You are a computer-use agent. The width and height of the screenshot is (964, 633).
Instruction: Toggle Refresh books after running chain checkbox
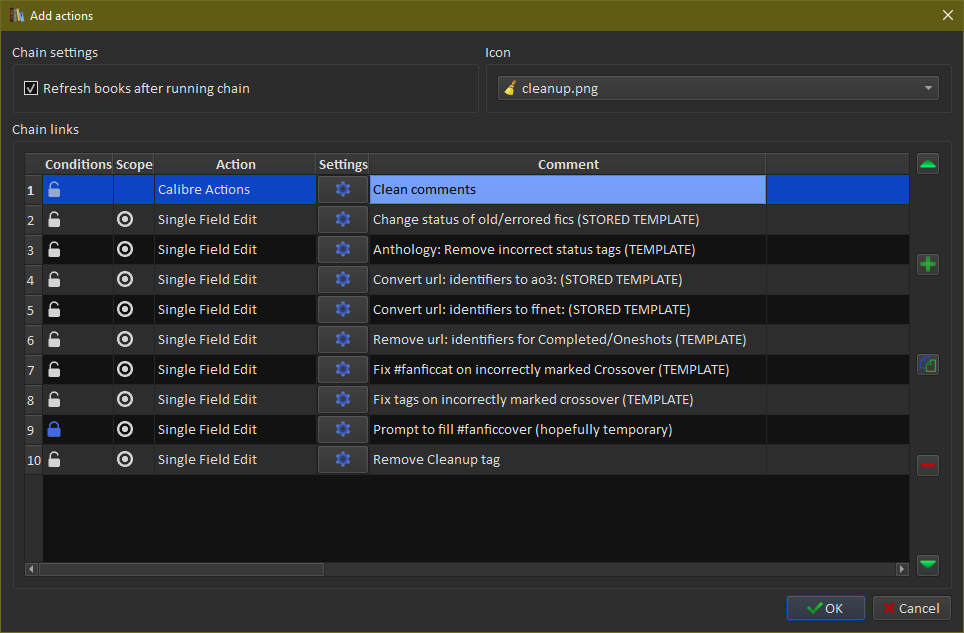[x=31, y=89]
